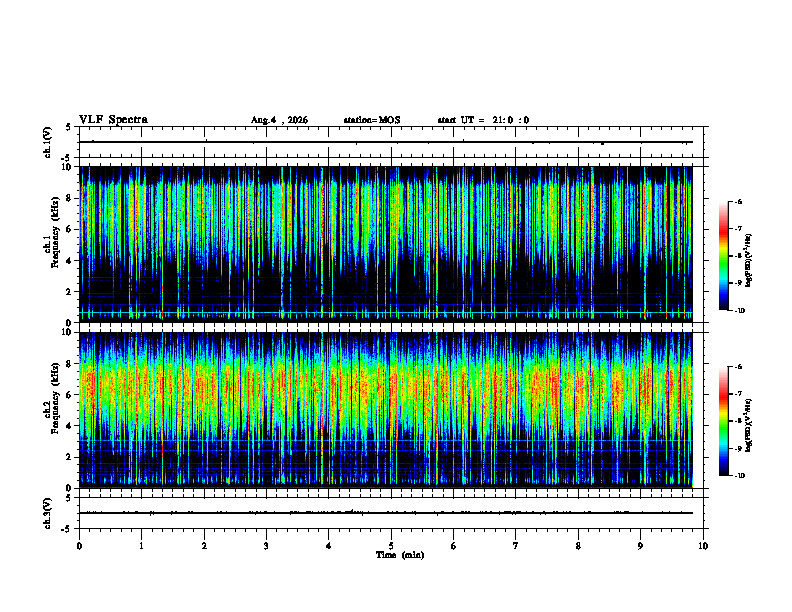Click the "-8" label on the upper color bar
The height and width of the screenshot is (612, 792).
[x=738, y=256]
